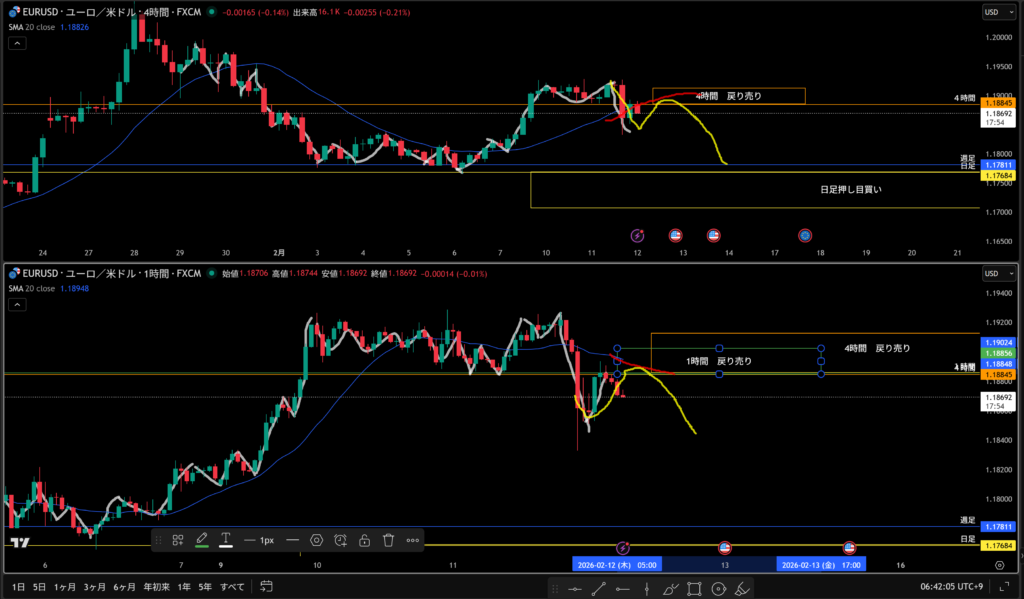
Task: Open drawing templates in floating toolbar
Action: [177, 540]
